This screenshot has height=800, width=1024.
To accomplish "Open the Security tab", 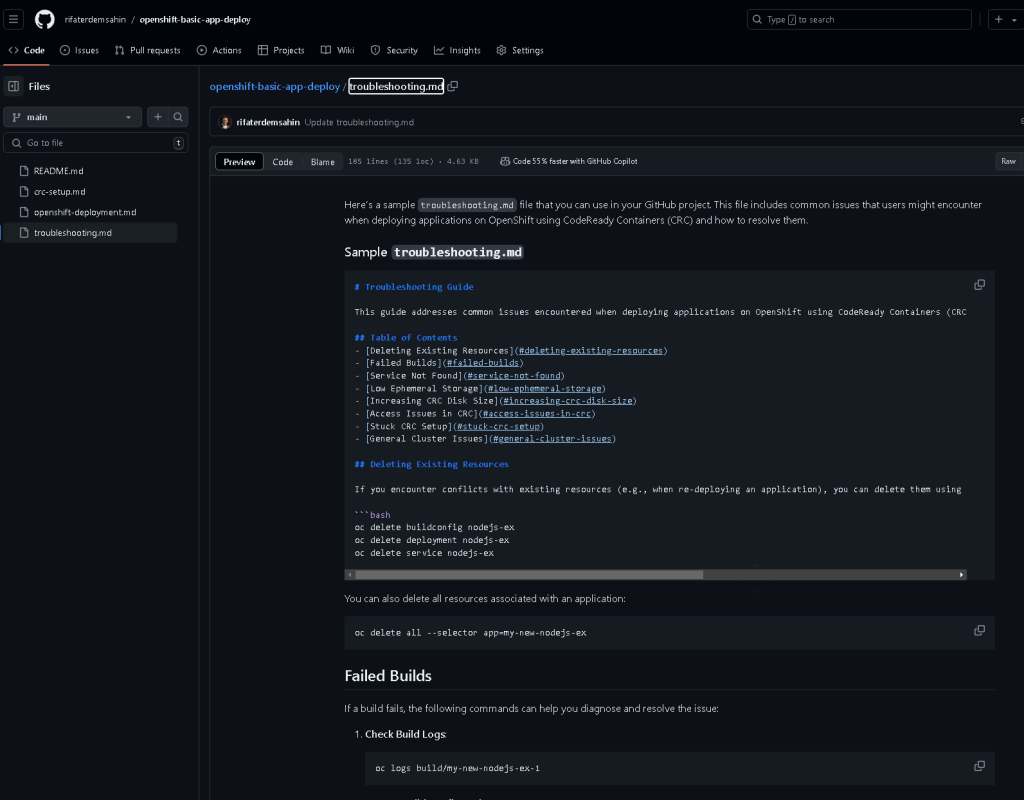I will click(394, 50).
